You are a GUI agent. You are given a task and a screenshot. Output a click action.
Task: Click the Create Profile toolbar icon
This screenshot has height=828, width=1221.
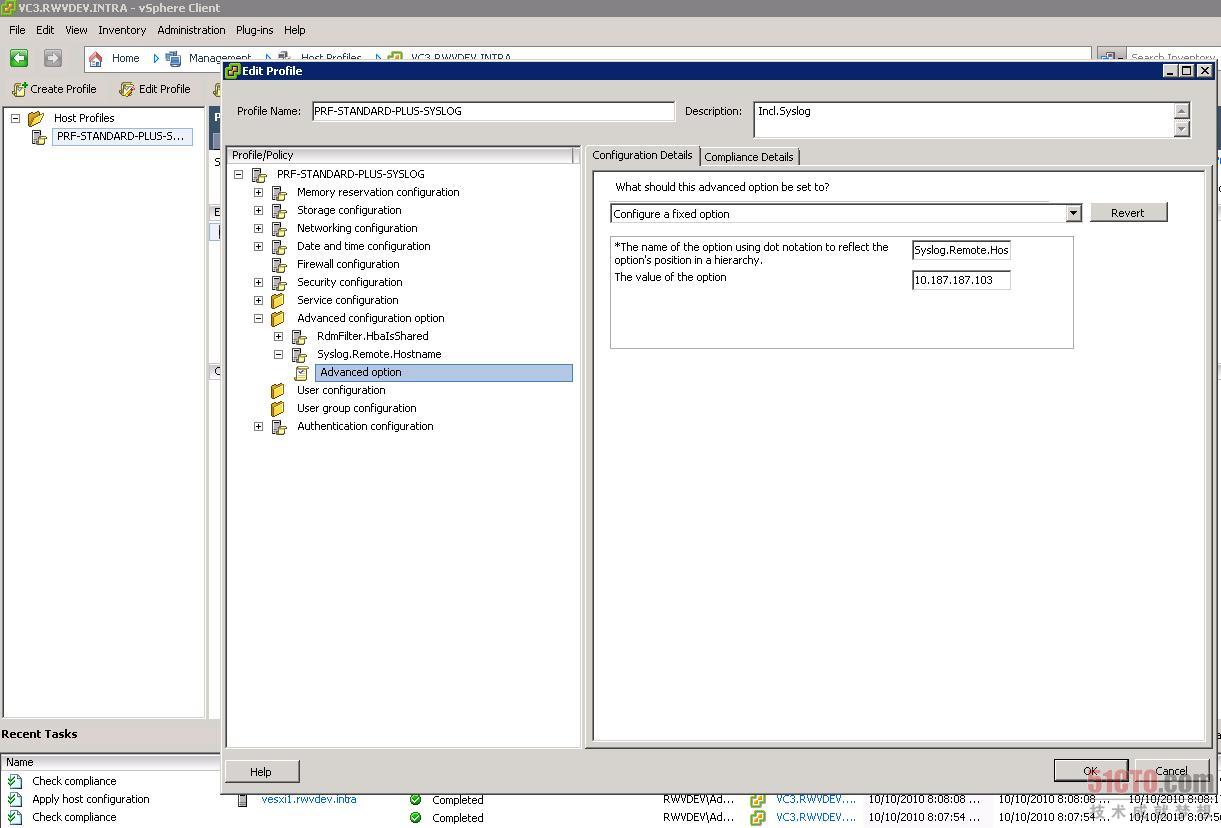(x=19, y=89)
